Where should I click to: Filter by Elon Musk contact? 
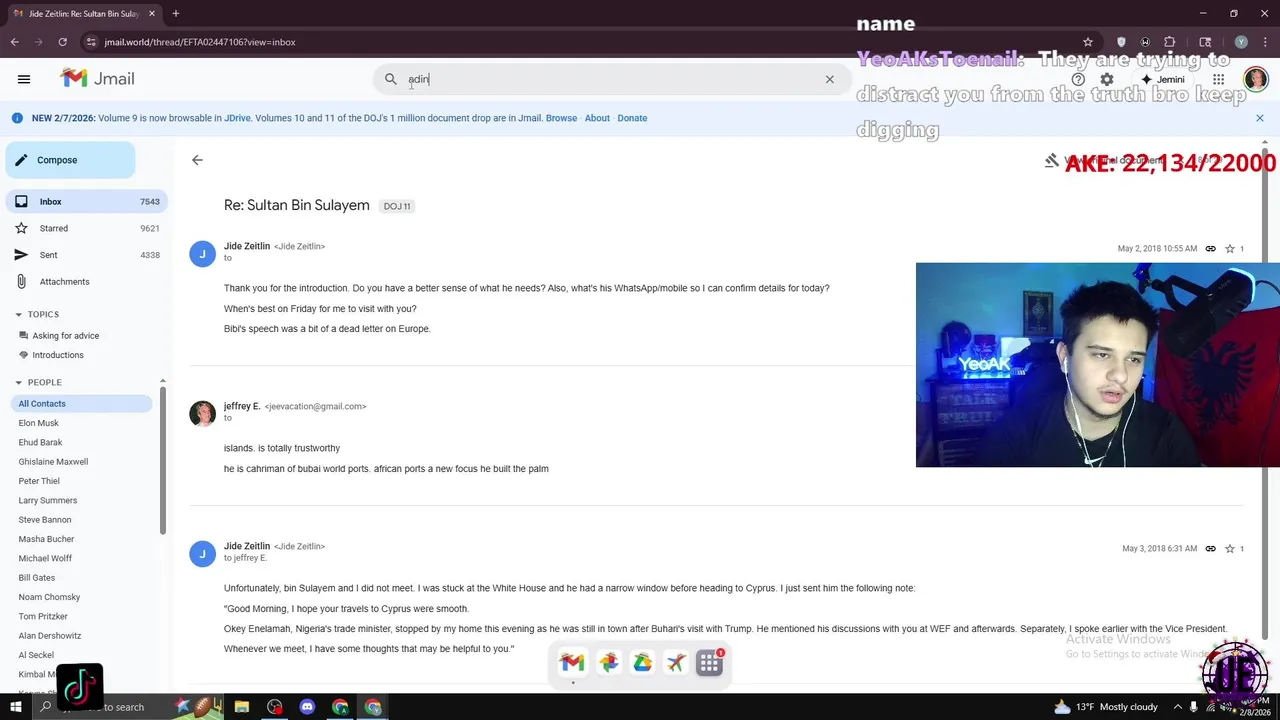pos(38,423)
